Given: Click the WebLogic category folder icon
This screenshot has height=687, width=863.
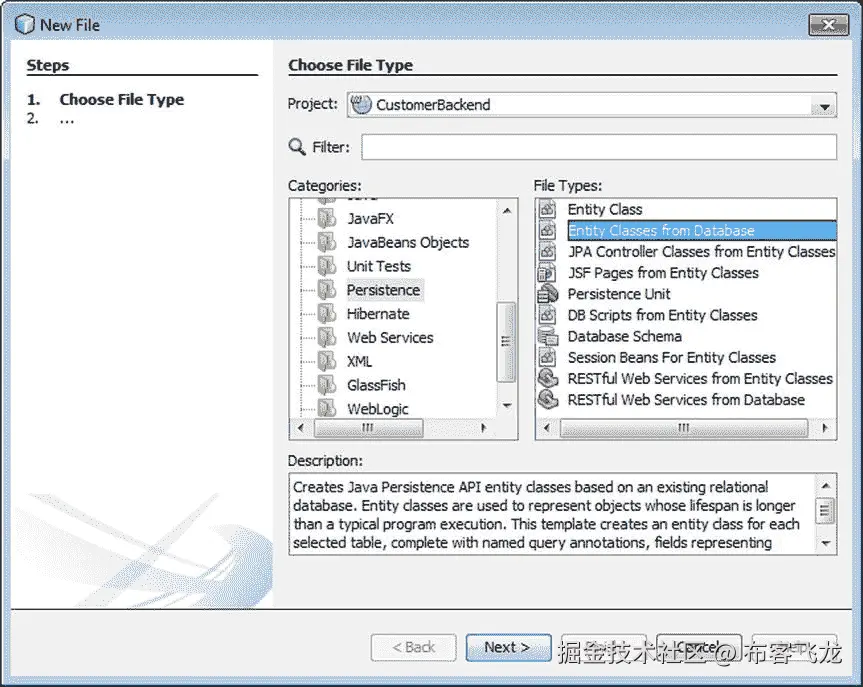Looking at the screenshot, I should coord(327,408).
